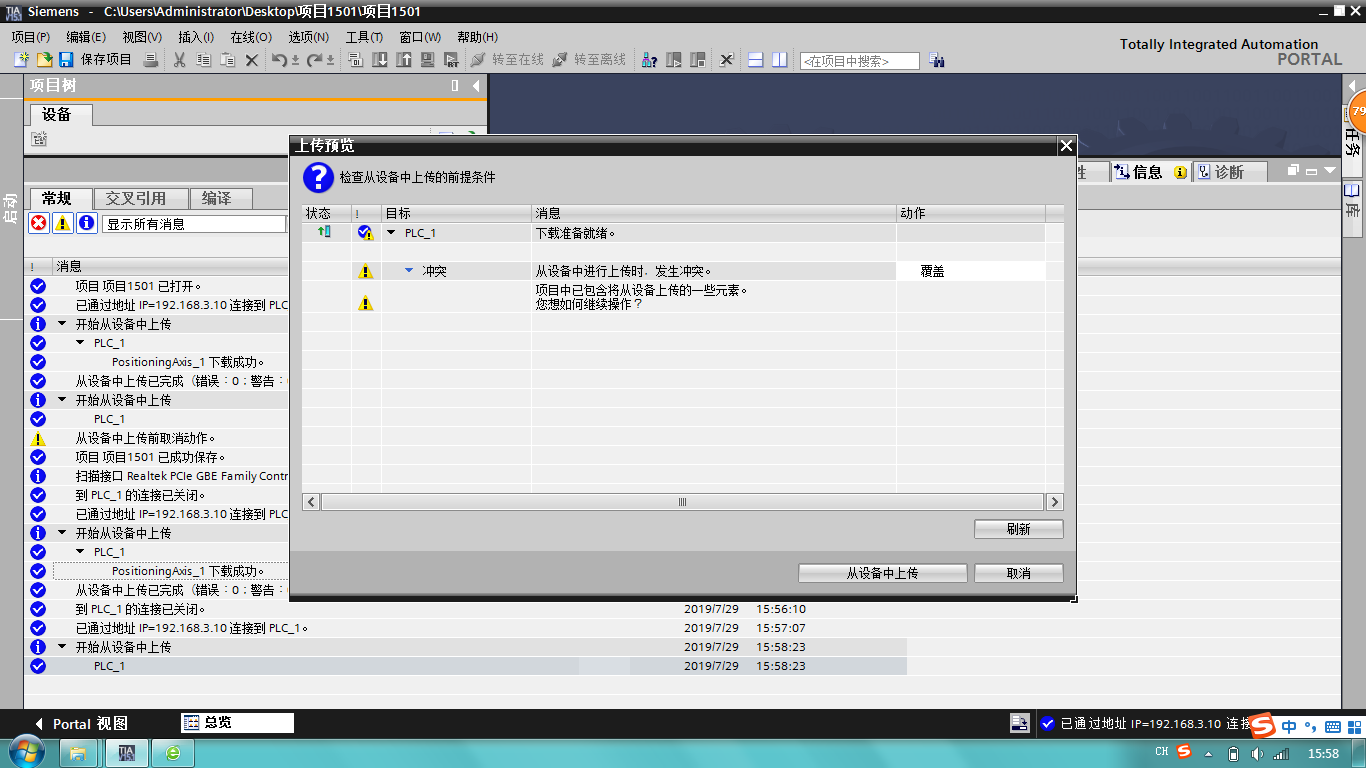This screenshot has height=768, width=1366.
Task: Toggle the error messages filter
Action: (x=39, y=223)
